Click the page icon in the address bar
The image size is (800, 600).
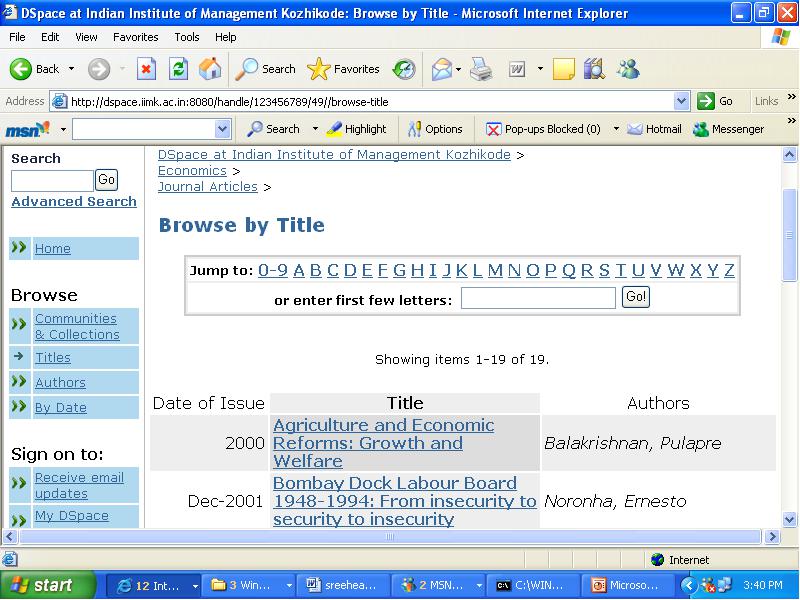60,102
